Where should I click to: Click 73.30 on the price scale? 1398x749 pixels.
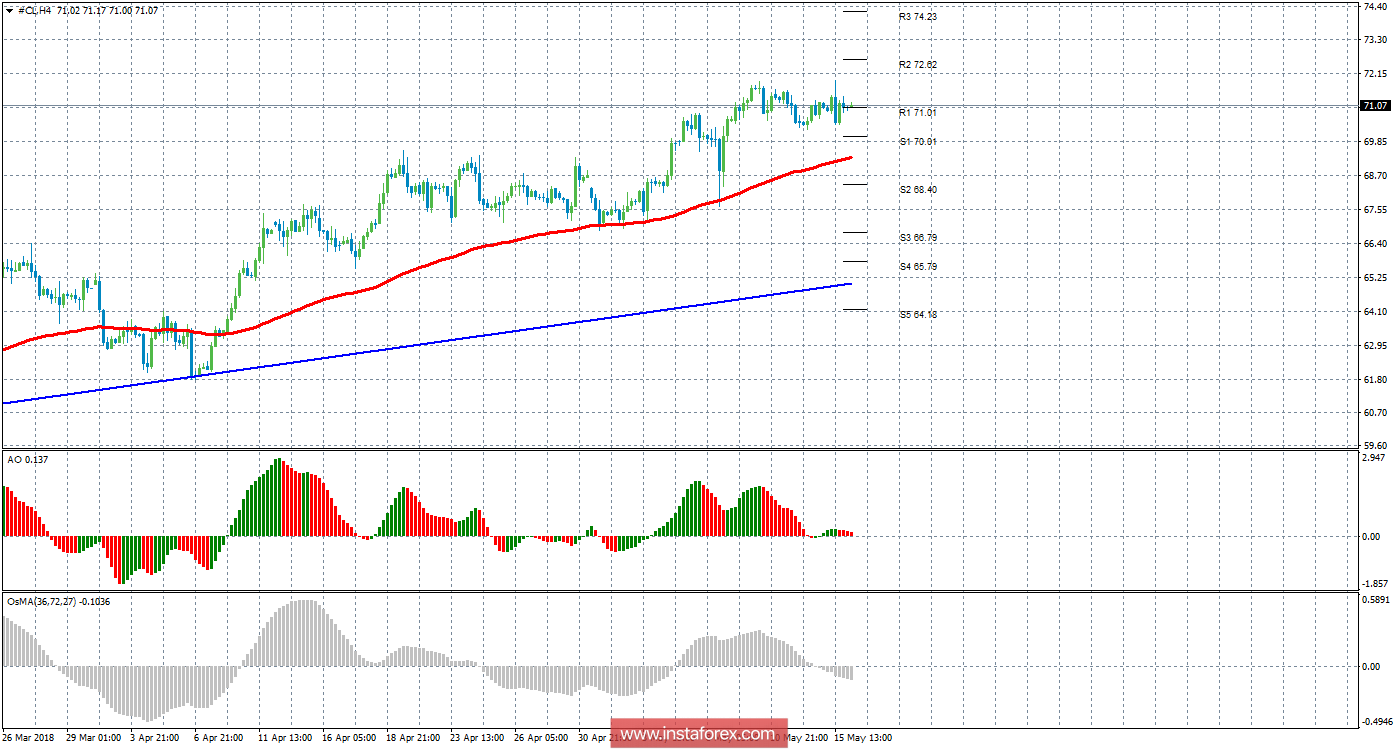tap(1375, 41)
